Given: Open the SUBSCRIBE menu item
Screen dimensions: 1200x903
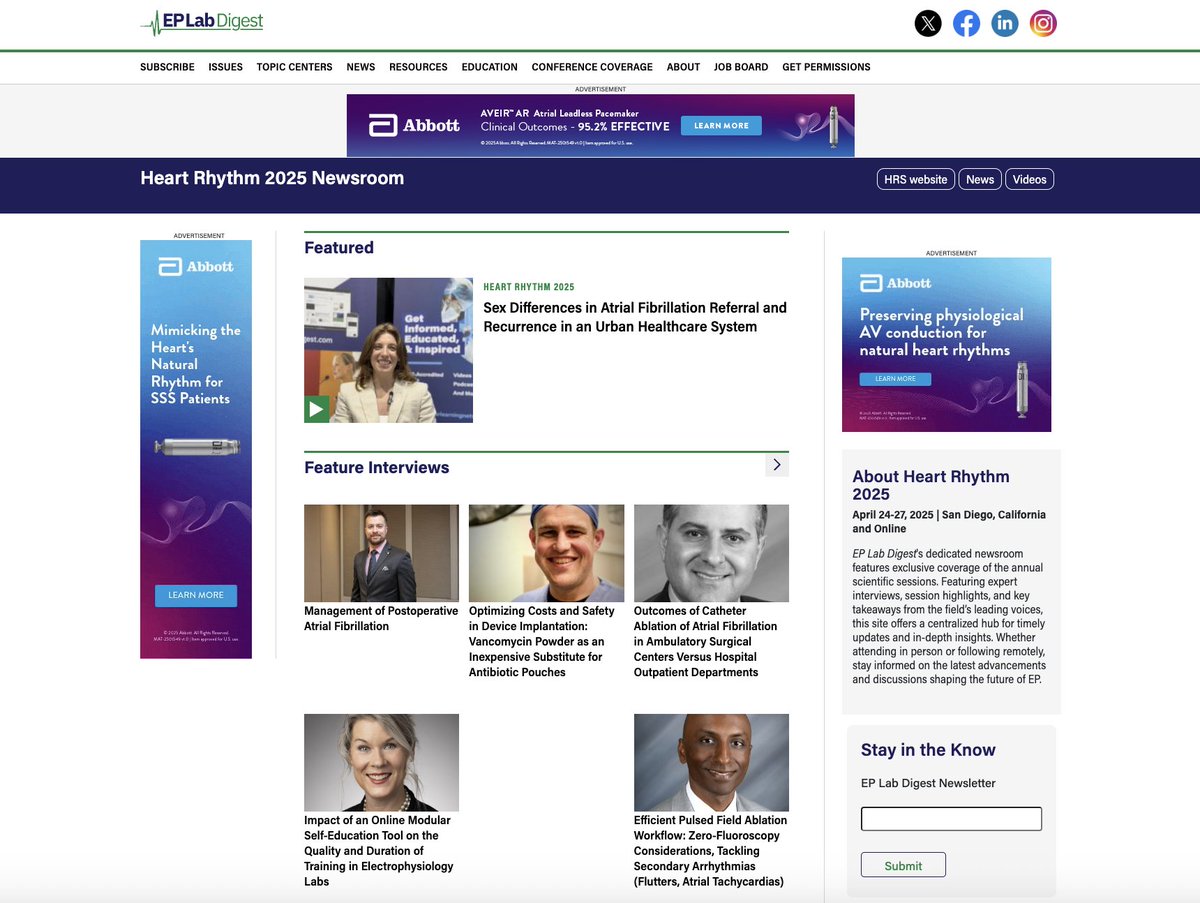Looking at the screenshot, I should (167, 67).
